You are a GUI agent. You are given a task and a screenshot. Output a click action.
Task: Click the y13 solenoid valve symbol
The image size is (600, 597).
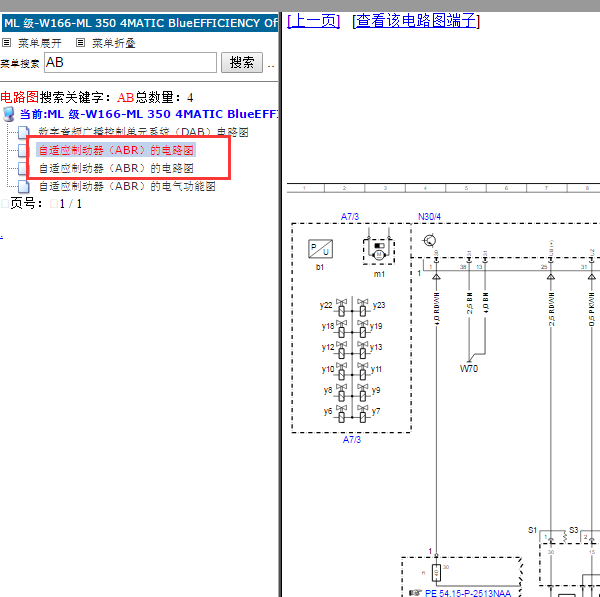pyautogui.click(x=362, y=349)
